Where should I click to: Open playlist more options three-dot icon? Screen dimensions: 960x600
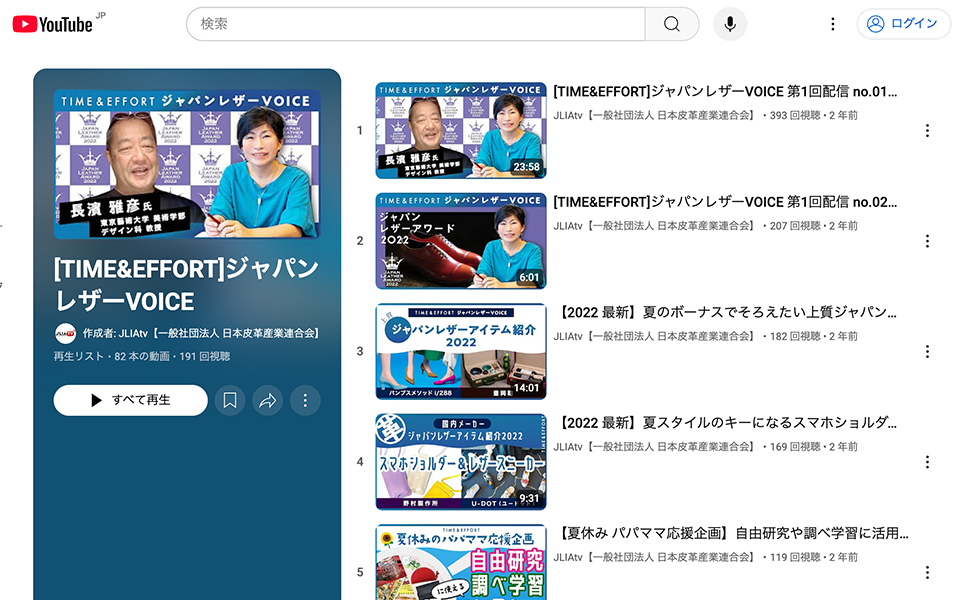coord(306,400)
